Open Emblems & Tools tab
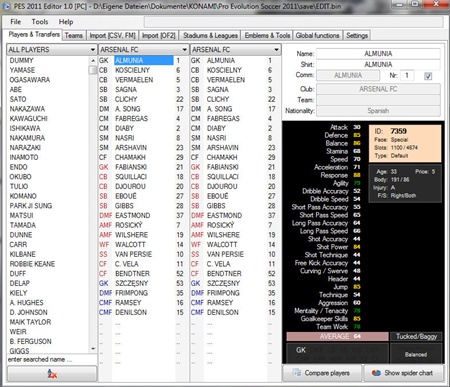The height and width of the screenshot is (387, 450). (267, 35)
